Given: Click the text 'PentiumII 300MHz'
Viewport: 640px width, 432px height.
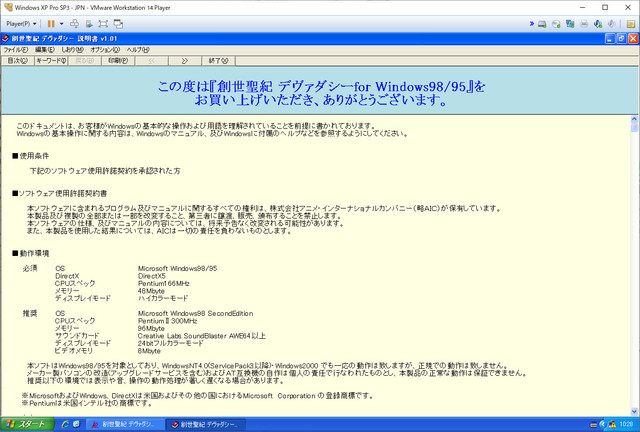Looking at the screenshot, I should tap(167, 321).
